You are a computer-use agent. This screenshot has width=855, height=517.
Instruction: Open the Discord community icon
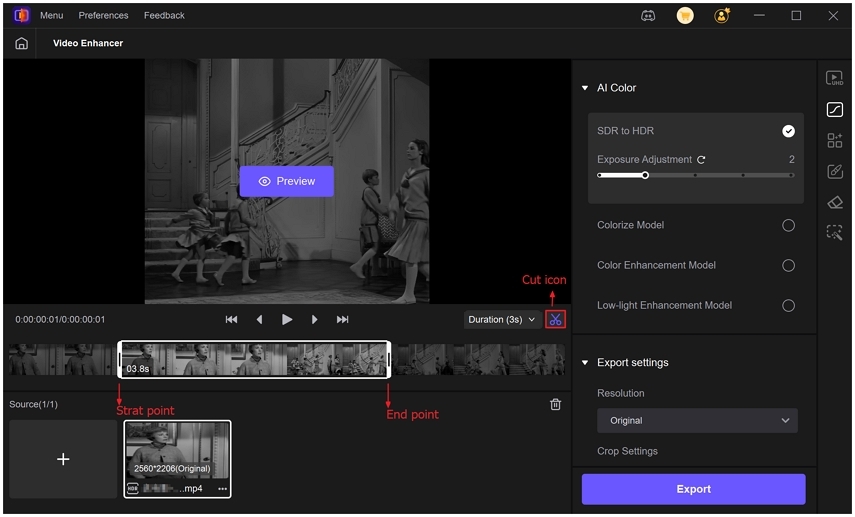point(648,16)
